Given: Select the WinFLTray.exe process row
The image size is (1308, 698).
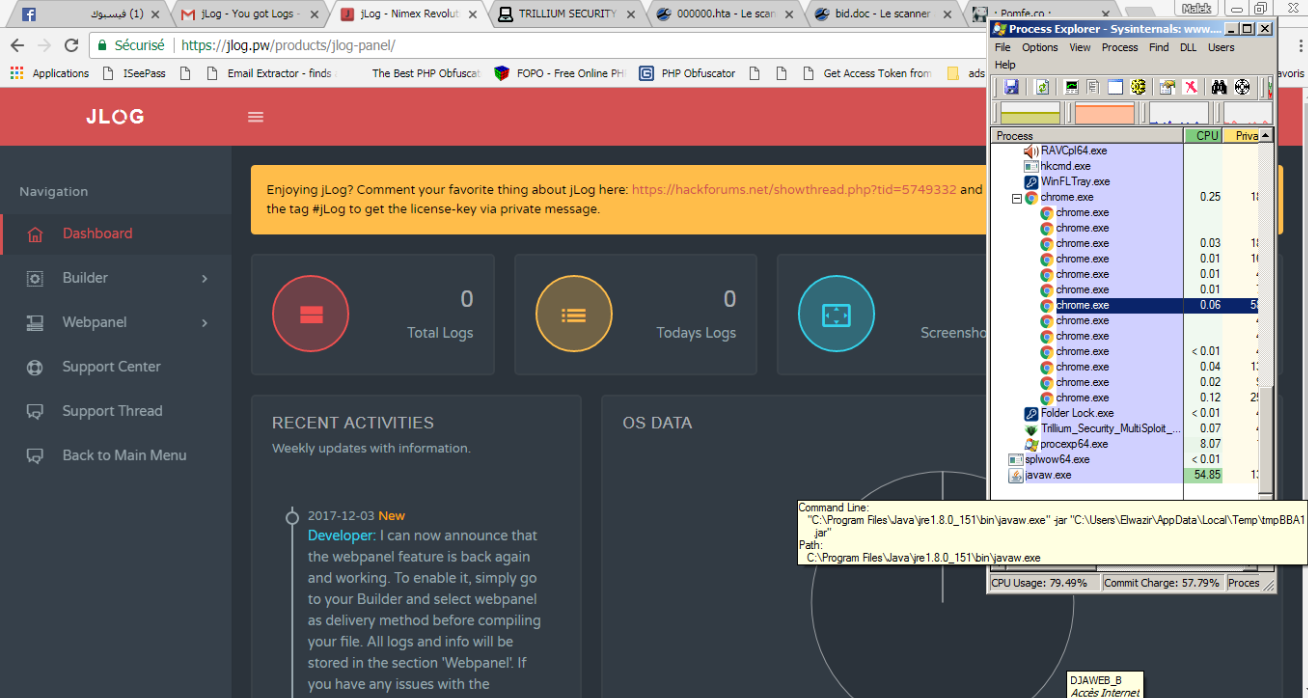Looking at the screenshot, I should (1125, 182).
